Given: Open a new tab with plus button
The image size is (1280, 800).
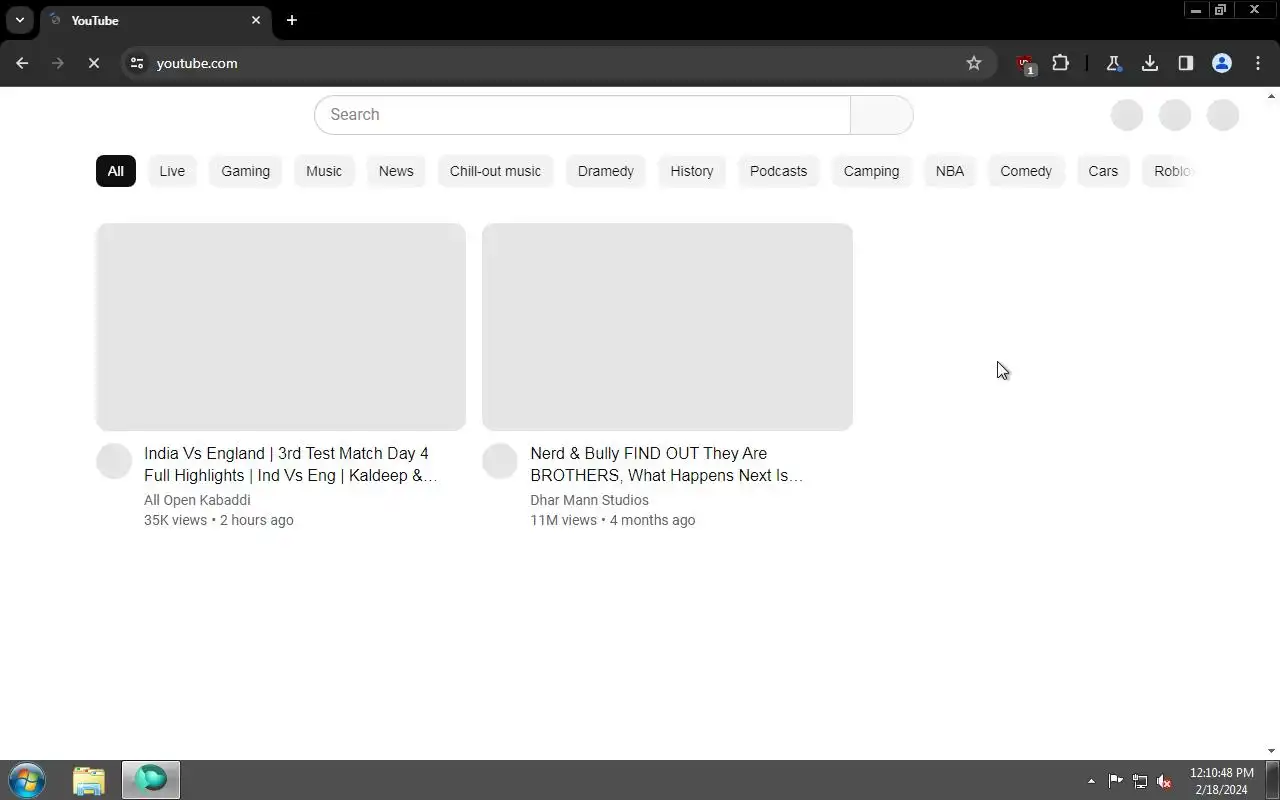Looking at the screenshot, I should coord(292,20).
